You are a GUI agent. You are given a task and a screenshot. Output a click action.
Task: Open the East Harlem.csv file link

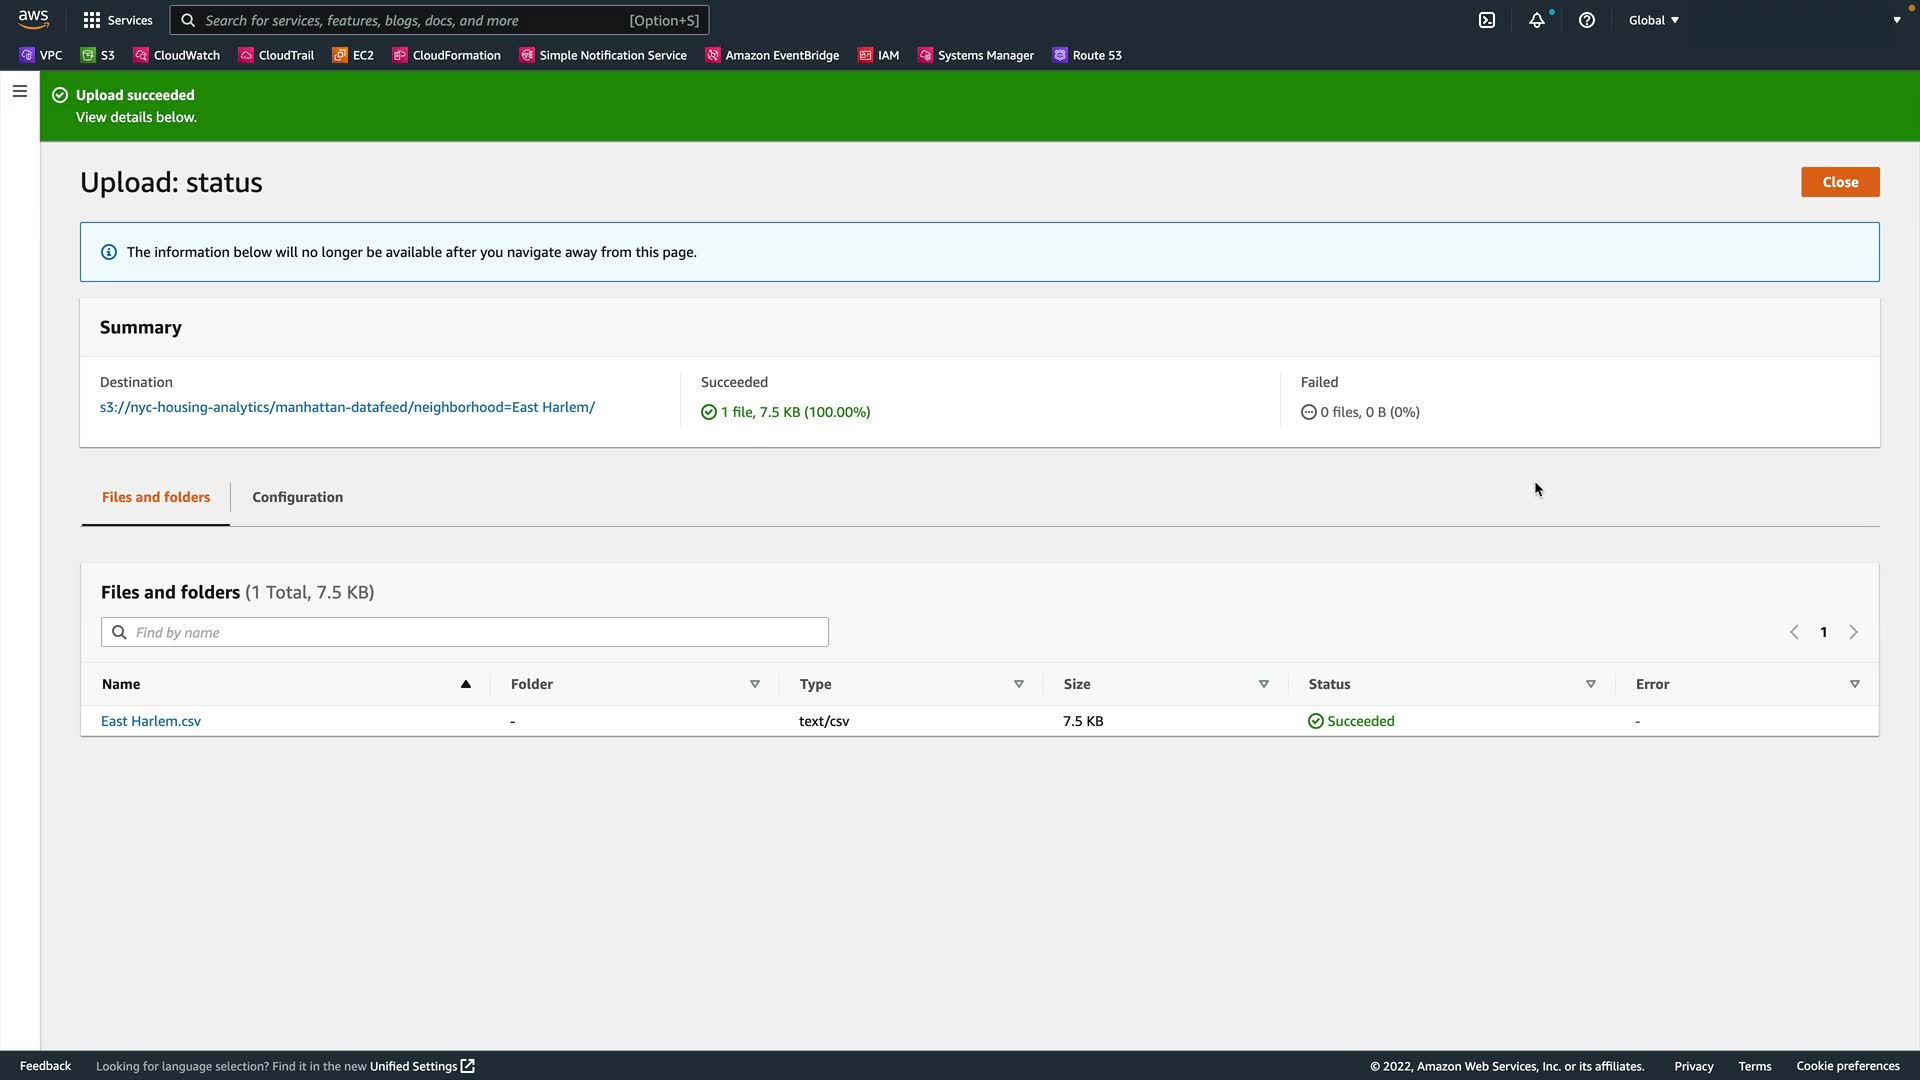(151, 721)
